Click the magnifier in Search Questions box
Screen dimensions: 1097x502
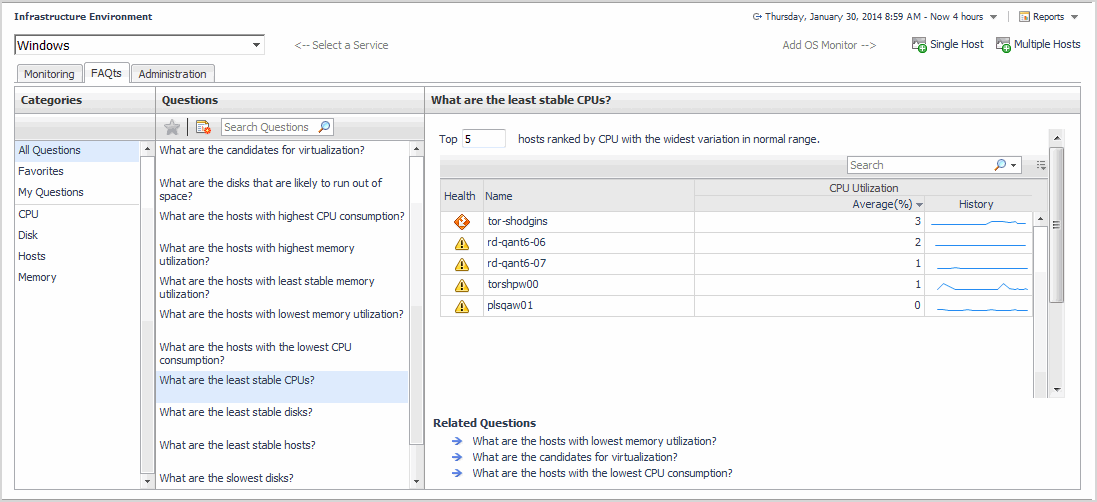point(324,127)
